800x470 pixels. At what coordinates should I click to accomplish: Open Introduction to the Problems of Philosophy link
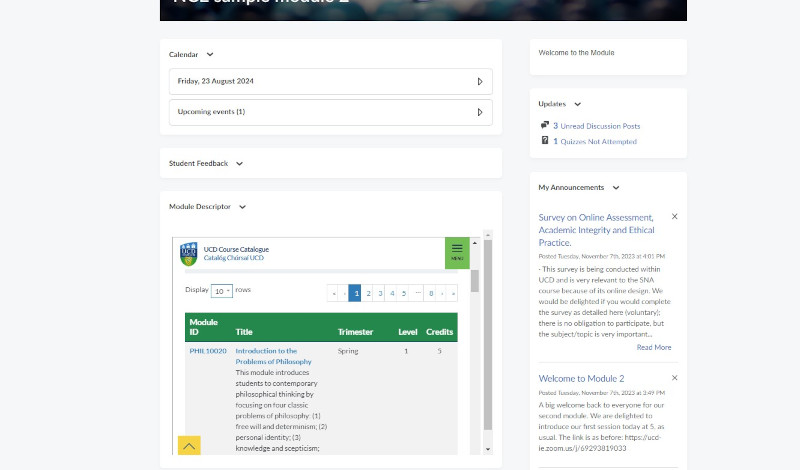coord(273,356)
